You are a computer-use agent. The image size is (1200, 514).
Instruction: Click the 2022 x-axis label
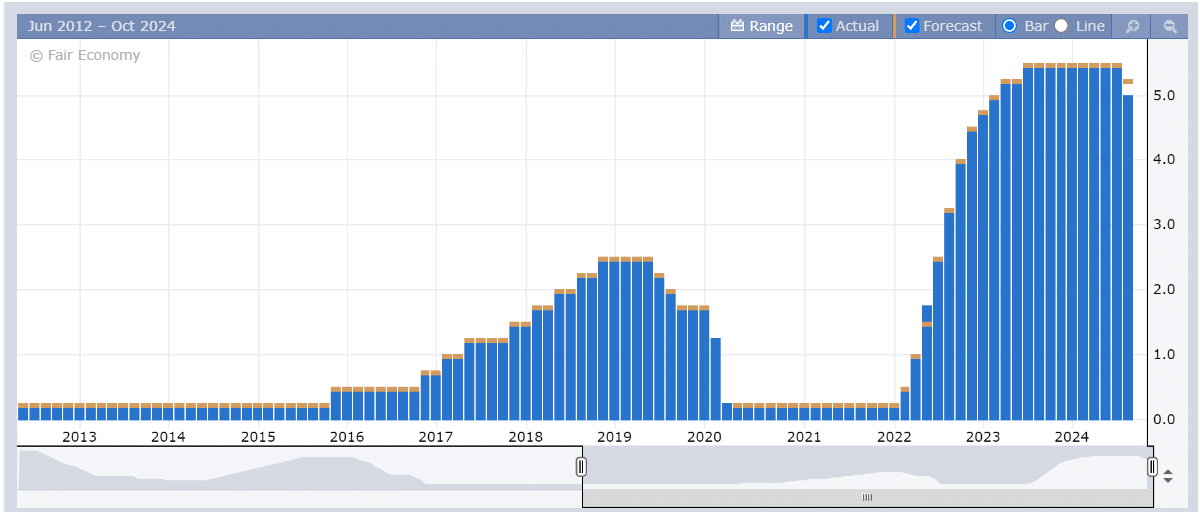894,436
